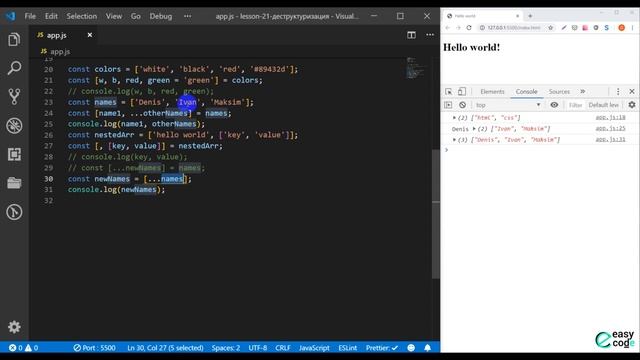Click the feedback smiley in status bar
This screenshot has width=640, height=360.
click(411, 348)
